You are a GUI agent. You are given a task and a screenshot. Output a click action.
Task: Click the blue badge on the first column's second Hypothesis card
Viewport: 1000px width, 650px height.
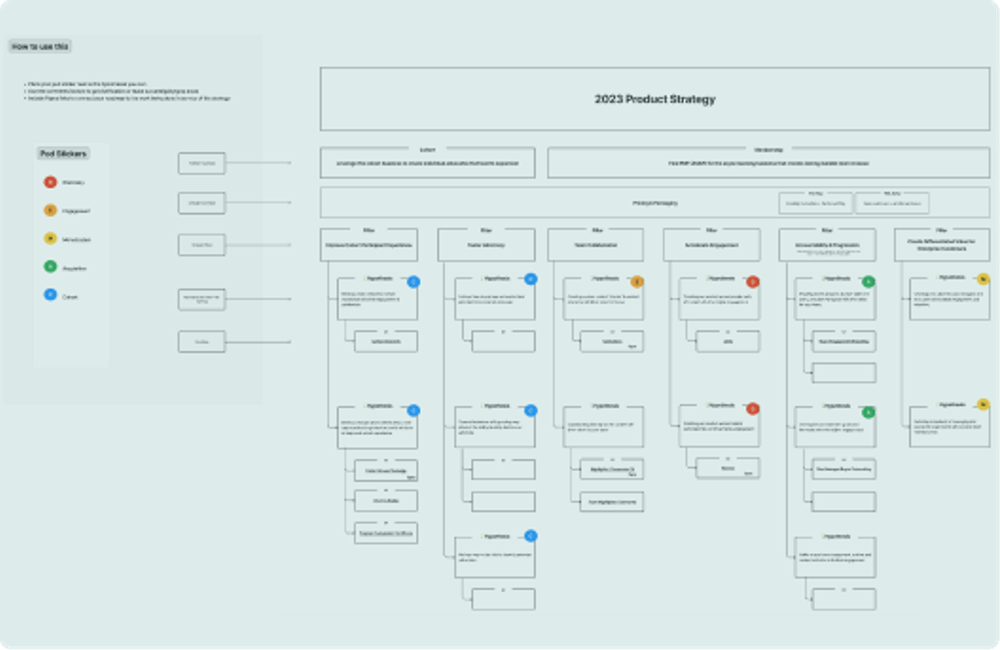pos(412,409)
